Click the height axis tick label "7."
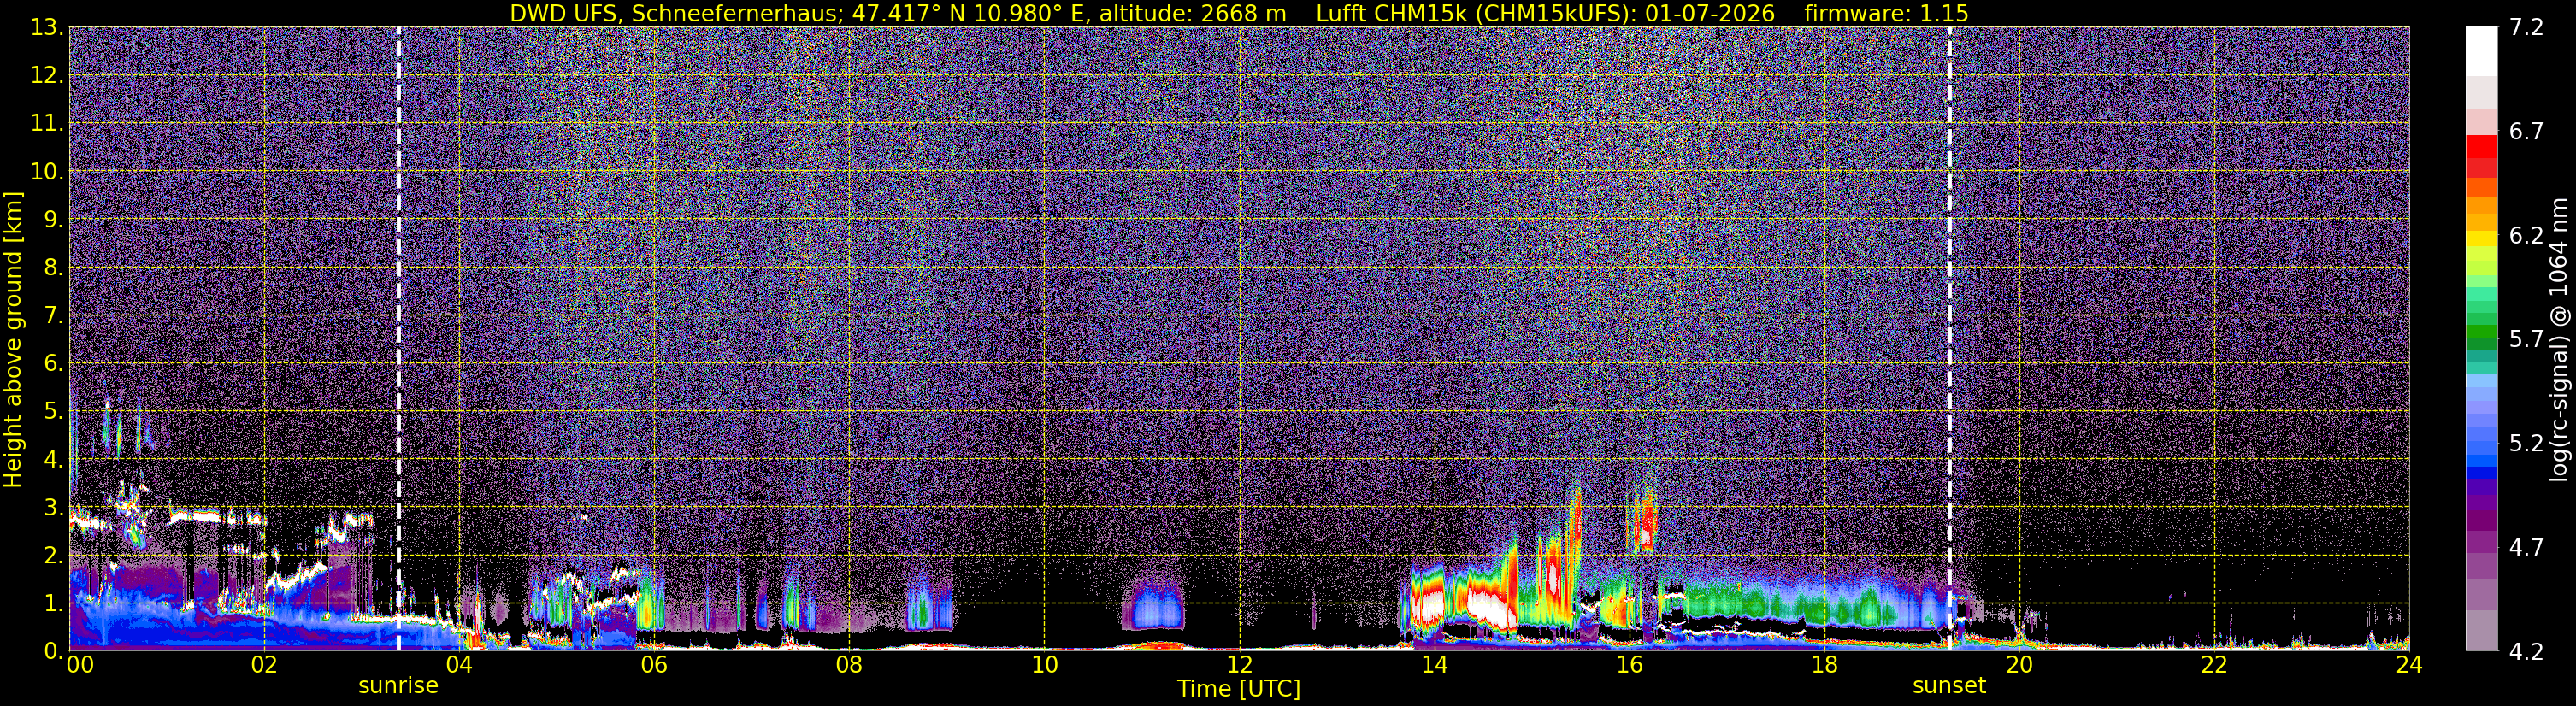 tap(53, 315)
